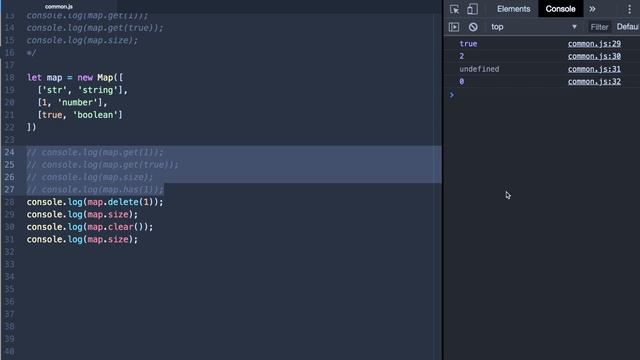Activate the inspect element picker icon
The height and width of the screenshot is (360, 640).
pyautogui.click(x=454, y=9)
